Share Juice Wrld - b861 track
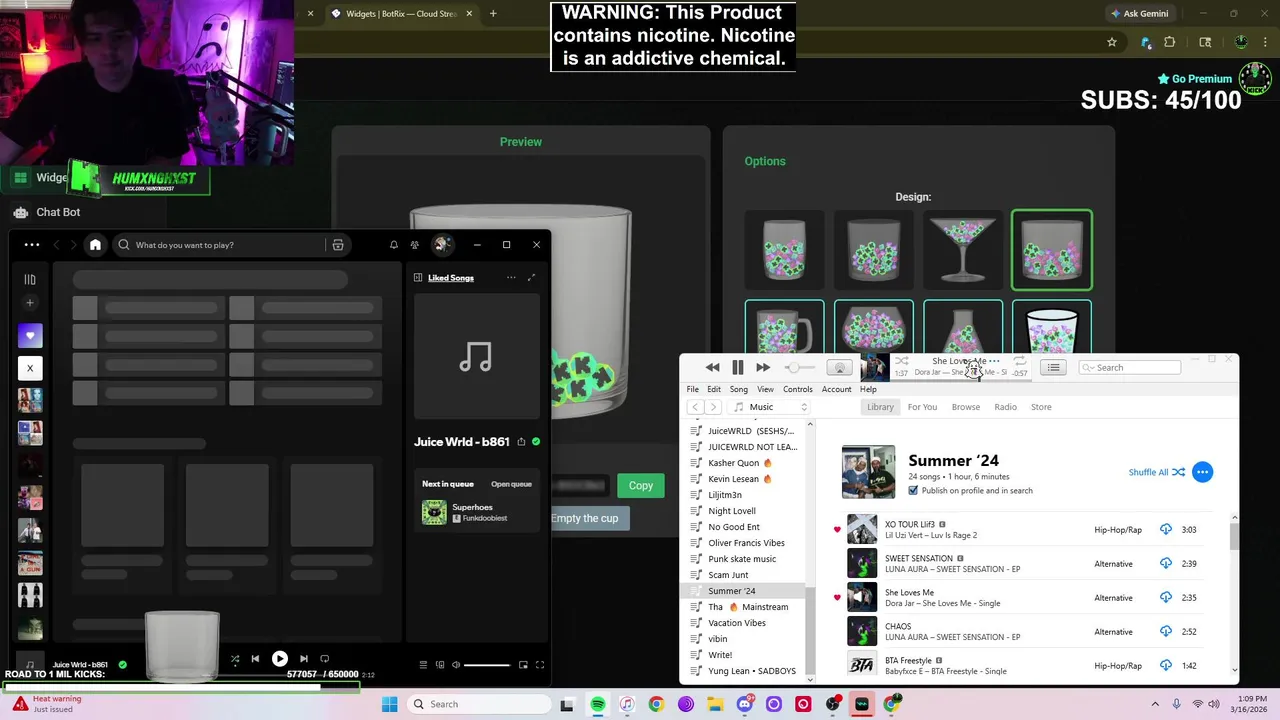This screenshot has width=1280, height=720. coord(521,442)
